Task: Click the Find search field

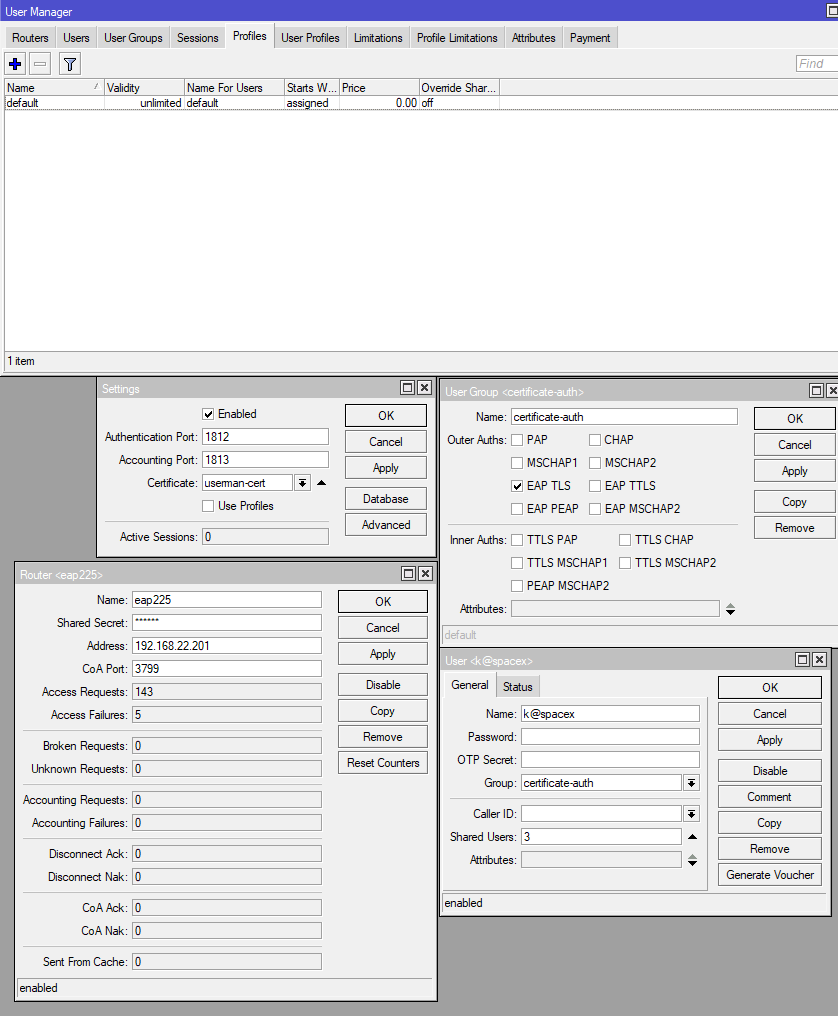Action: point(817,64)
